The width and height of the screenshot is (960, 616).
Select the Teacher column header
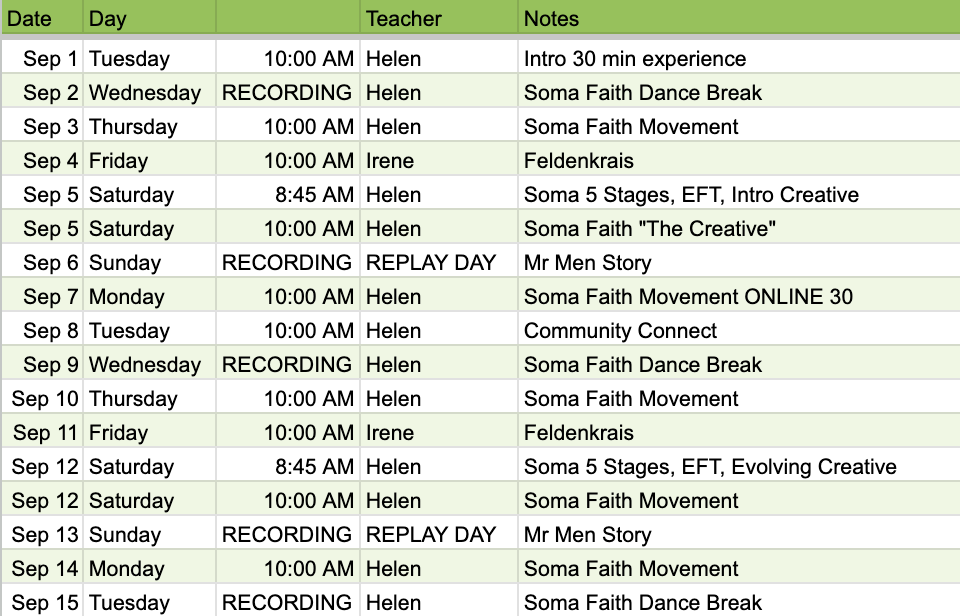point(439,18)
